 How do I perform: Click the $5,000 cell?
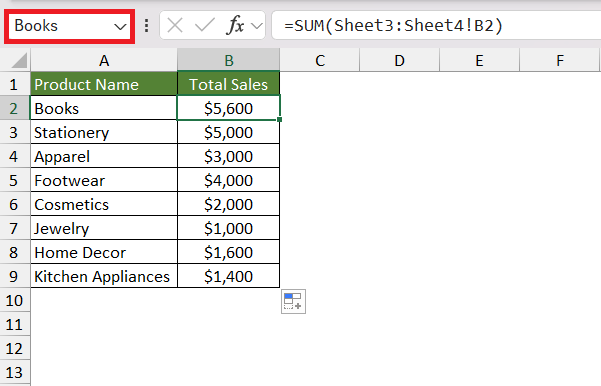[x=228, y=132]
